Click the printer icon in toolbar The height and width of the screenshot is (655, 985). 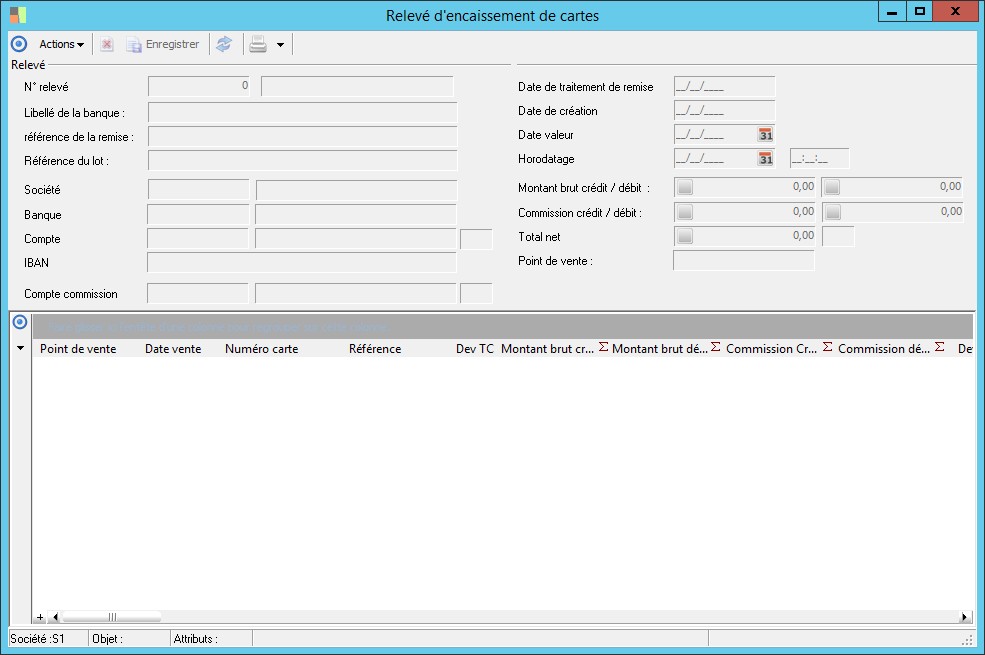tap(258, 44)
